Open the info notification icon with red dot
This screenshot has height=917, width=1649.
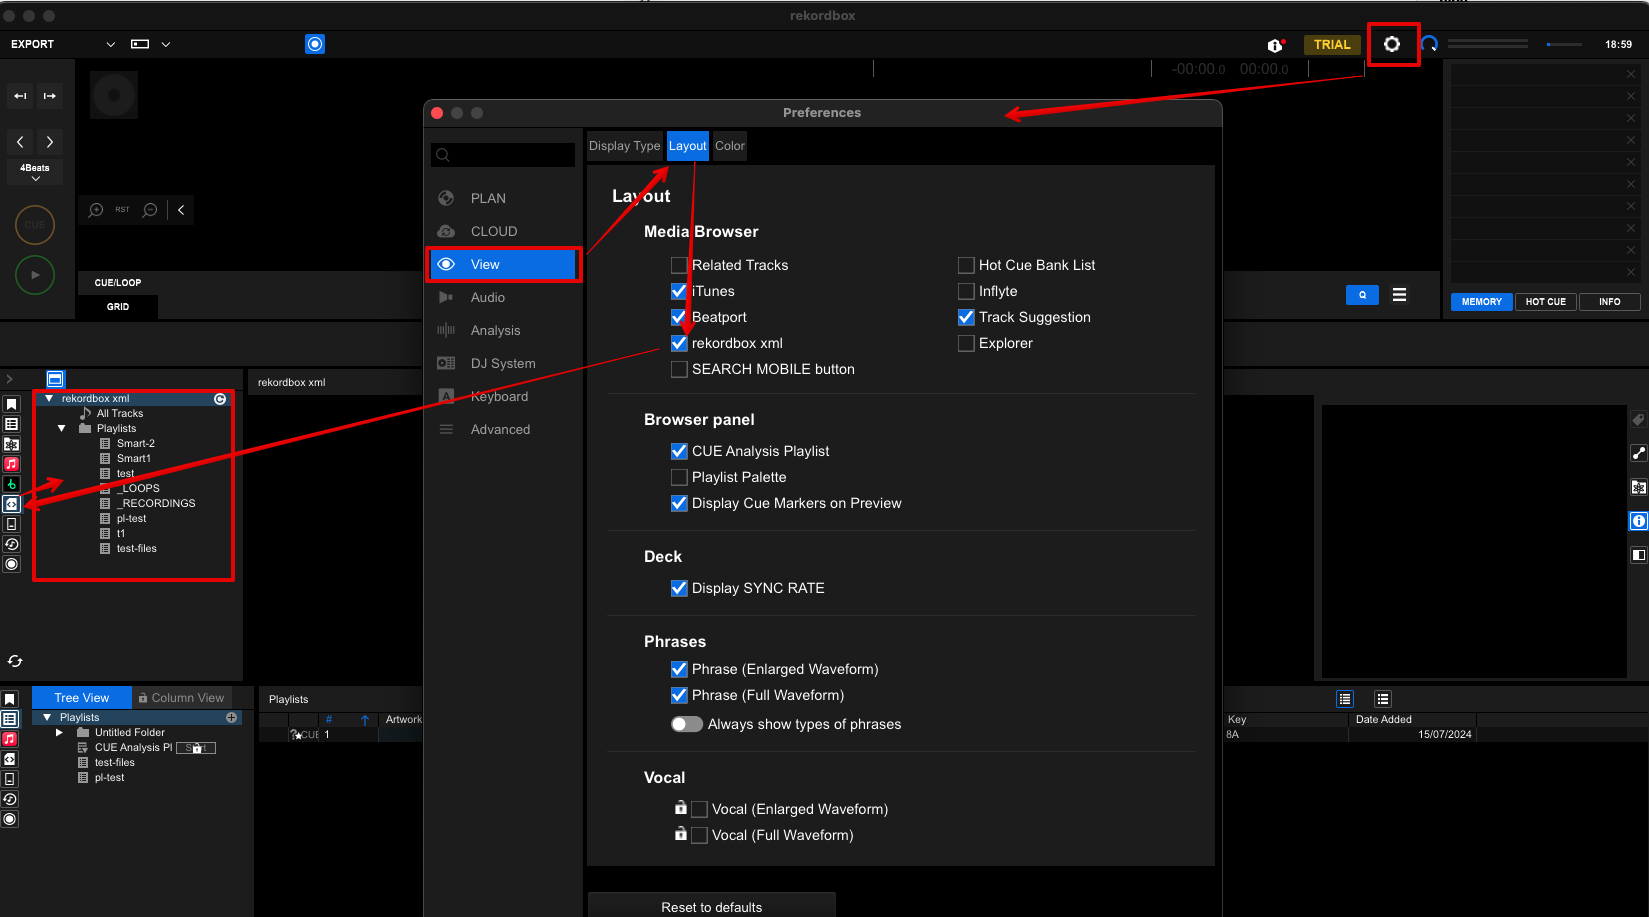point(1275,45)
